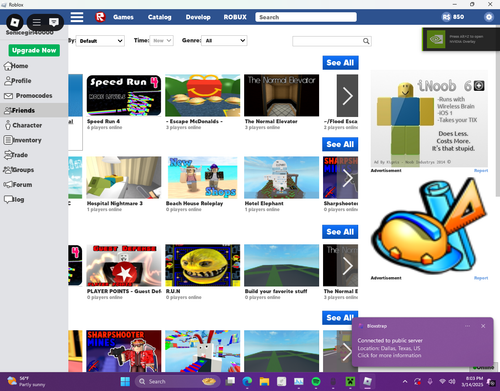Open Hospital Nightmare 3 thumbnail
Viewport: 500px width, 391px height.
124,178
